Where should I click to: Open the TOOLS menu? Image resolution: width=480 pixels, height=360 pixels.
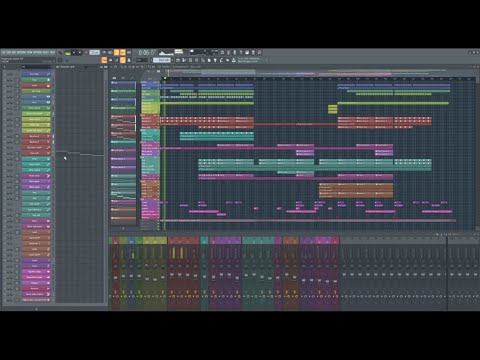(45, 52)
